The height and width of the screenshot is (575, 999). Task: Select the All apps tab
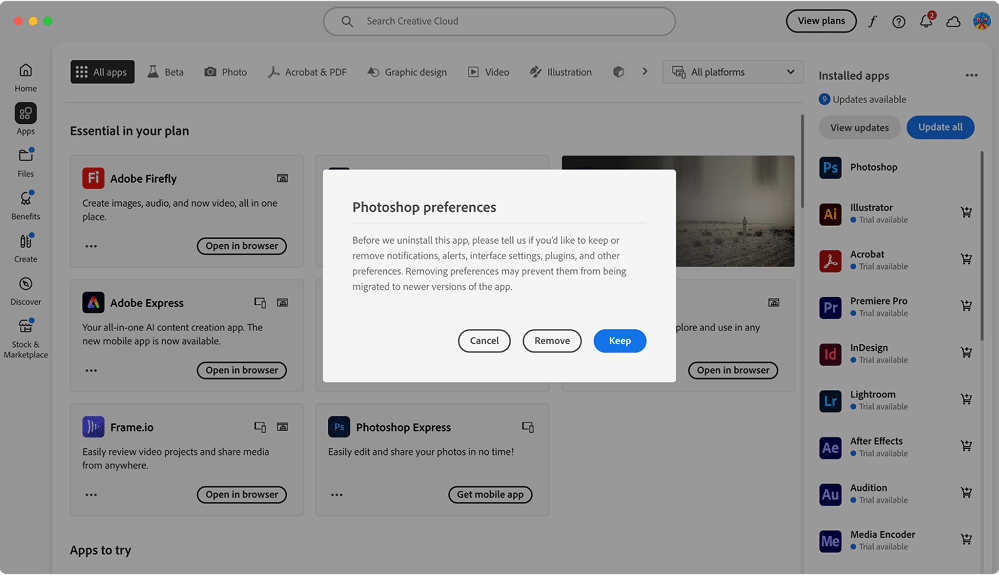[x=102, y=72]
